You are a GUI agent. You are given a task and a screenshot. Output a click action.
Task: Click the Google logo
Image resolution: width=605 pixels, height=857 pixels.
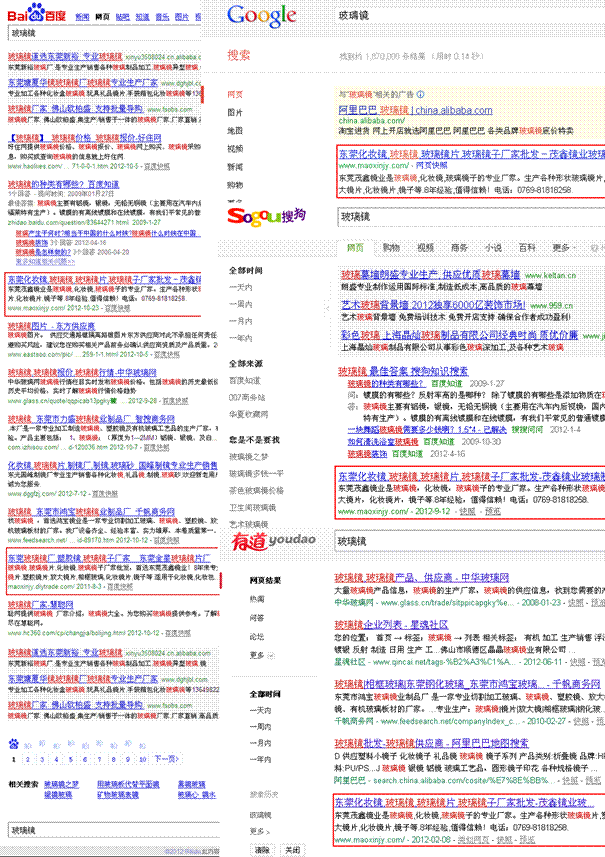click(x=261, y=16)
